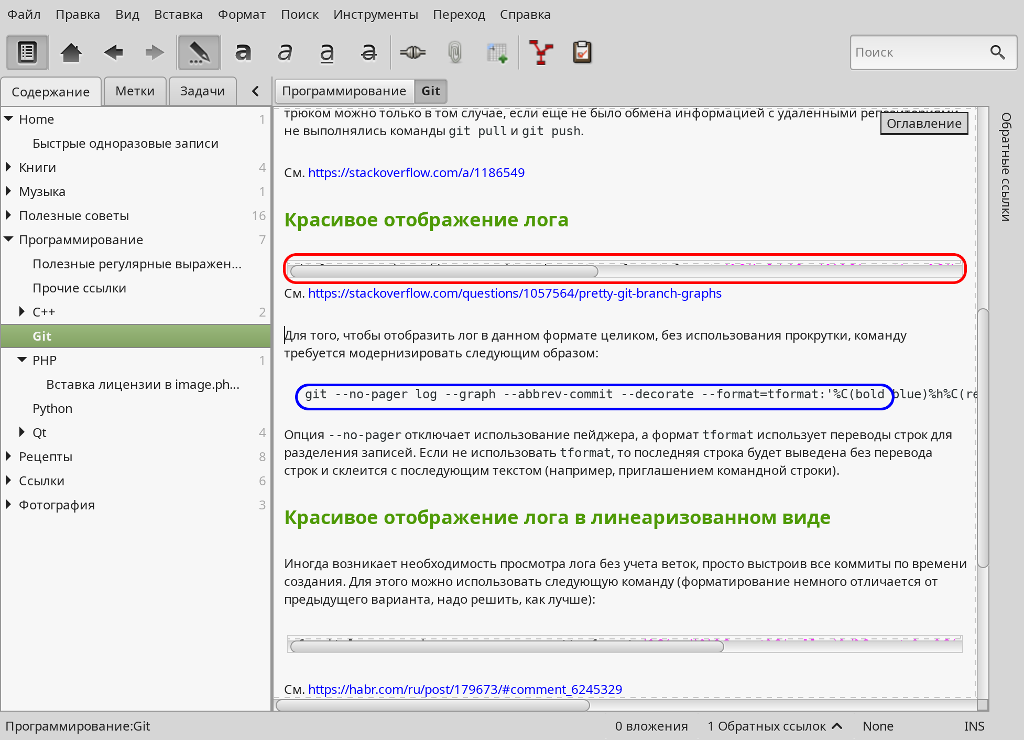Click 0 вложения in status bar

(x=651, y=726)
